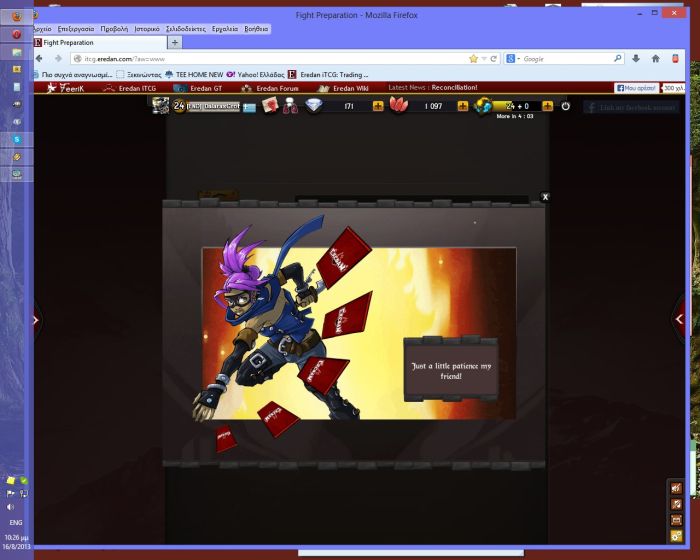The width and height of the screenshot is (700, 560).
Task: Click the Skype icon in the taskbar
Action: (17, 139)
